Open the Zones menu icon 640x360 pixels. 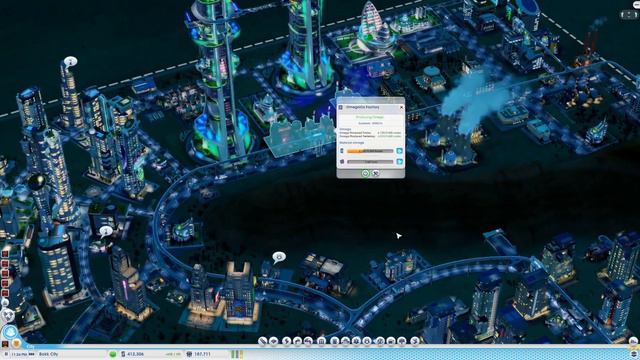273,342
